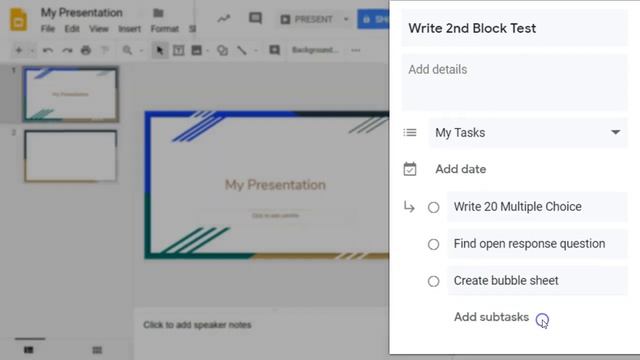Switch to filmstrip view icon
Viewport: 640px width, 360px height.
(x=29, y=350)
